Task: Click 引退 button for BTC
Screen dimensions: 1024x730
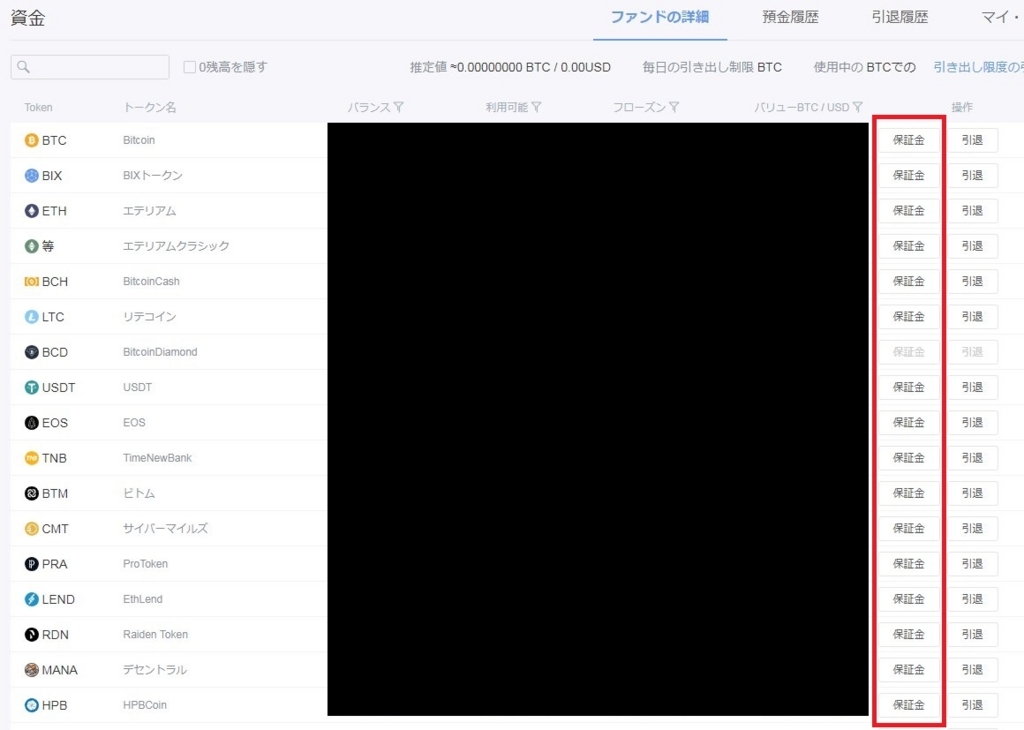Action: tap(972, 140)
